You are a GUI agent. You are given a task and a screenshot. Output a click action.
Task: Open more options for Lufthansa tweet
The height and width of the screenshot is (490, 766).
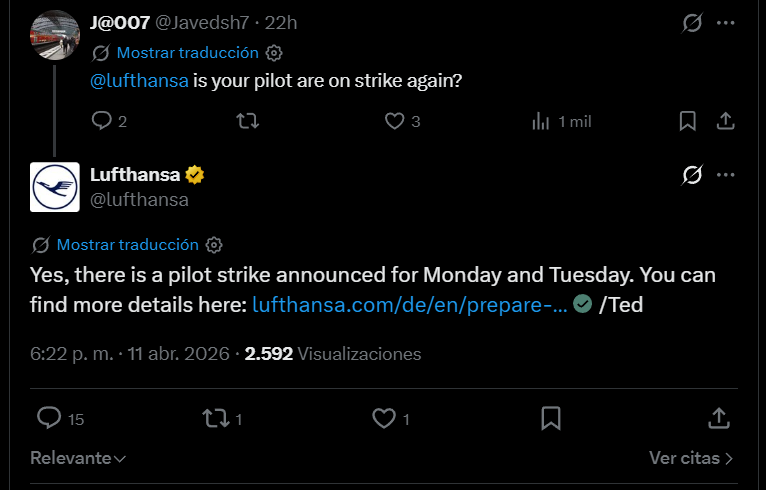pyautogui.click(x=727, y=176)
